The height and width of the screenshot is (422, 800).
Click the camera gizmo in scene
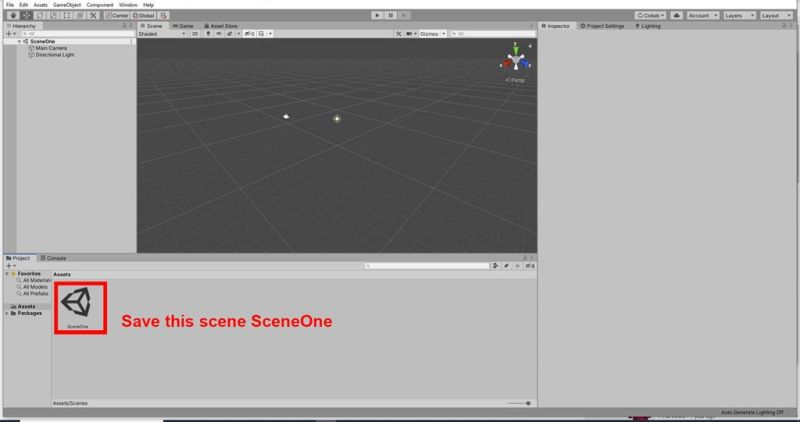click(286, 116)
